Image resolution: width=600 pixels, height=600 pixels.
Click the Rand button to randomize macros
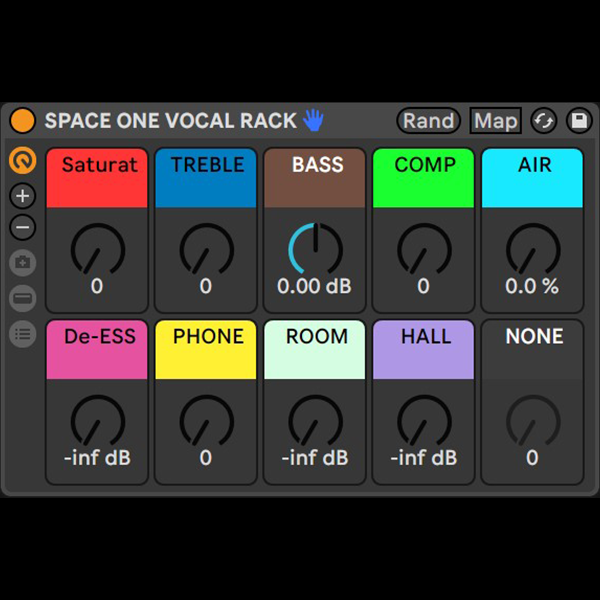coord(429,121)
